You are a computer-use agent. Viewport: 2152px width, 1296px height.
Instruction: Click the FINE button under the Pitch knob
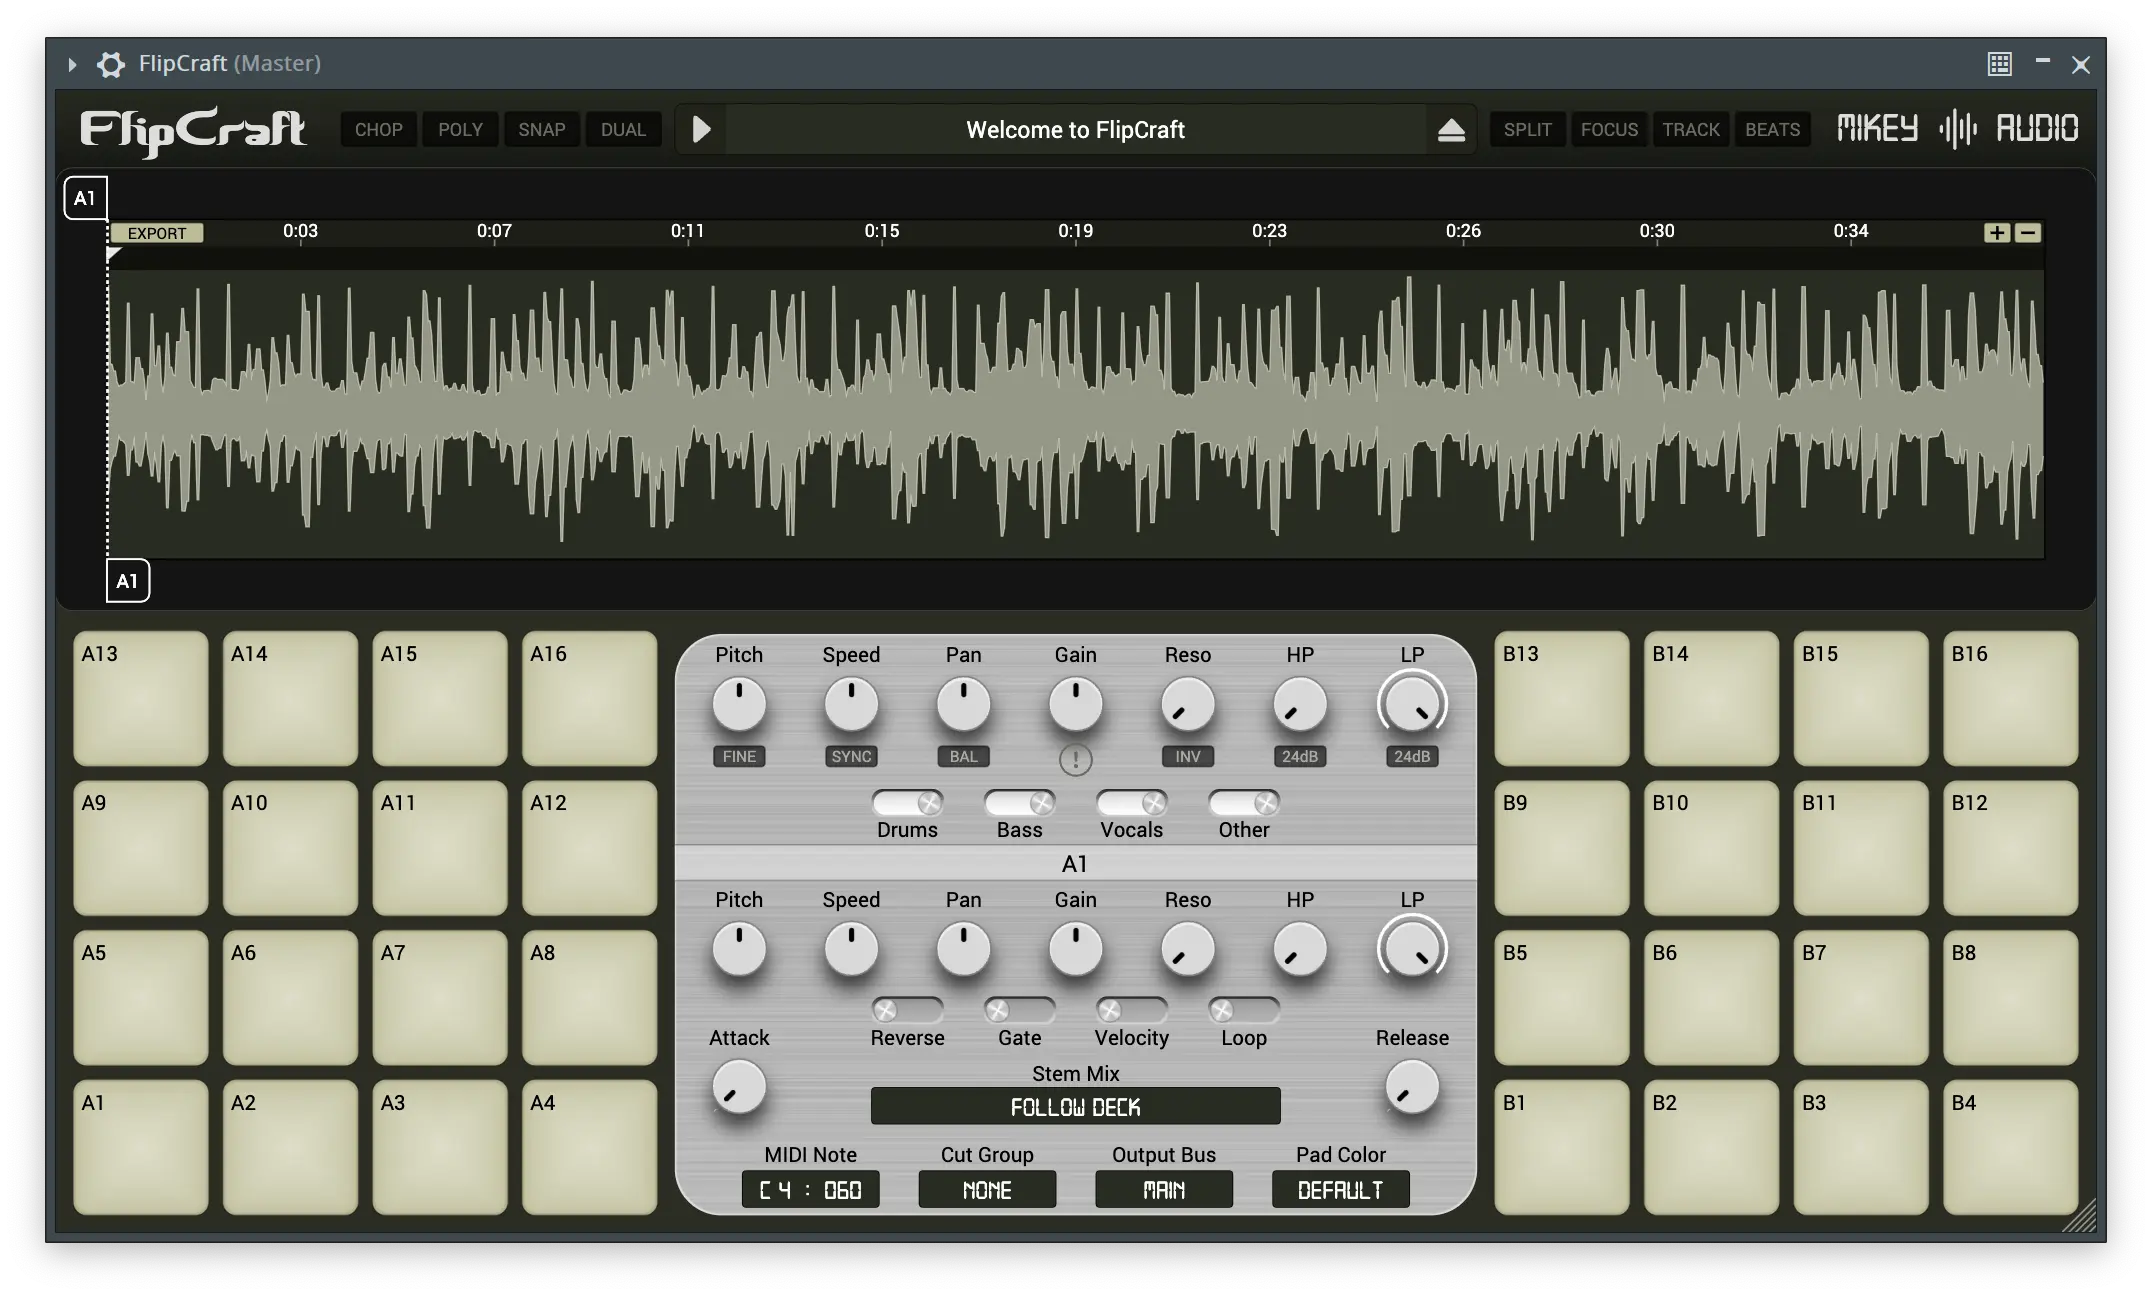(739, 756)
